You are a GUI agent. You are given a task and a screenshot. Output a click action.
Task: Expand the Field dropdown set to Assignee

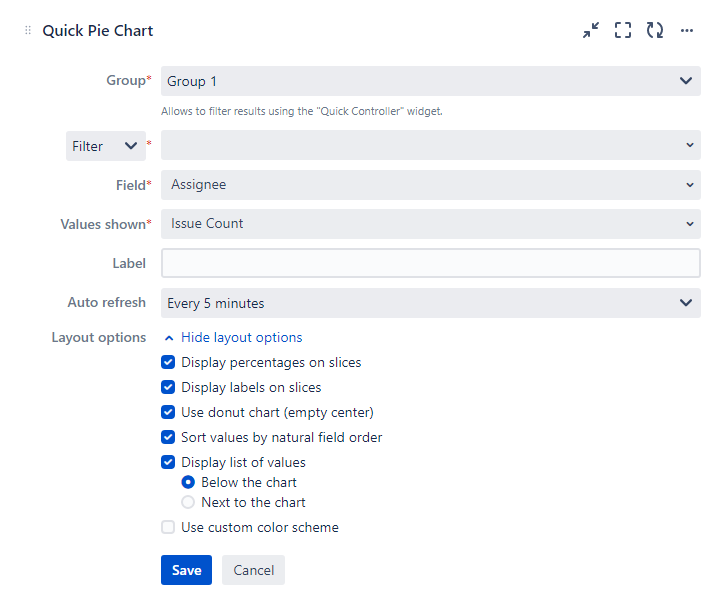point(430,185)
